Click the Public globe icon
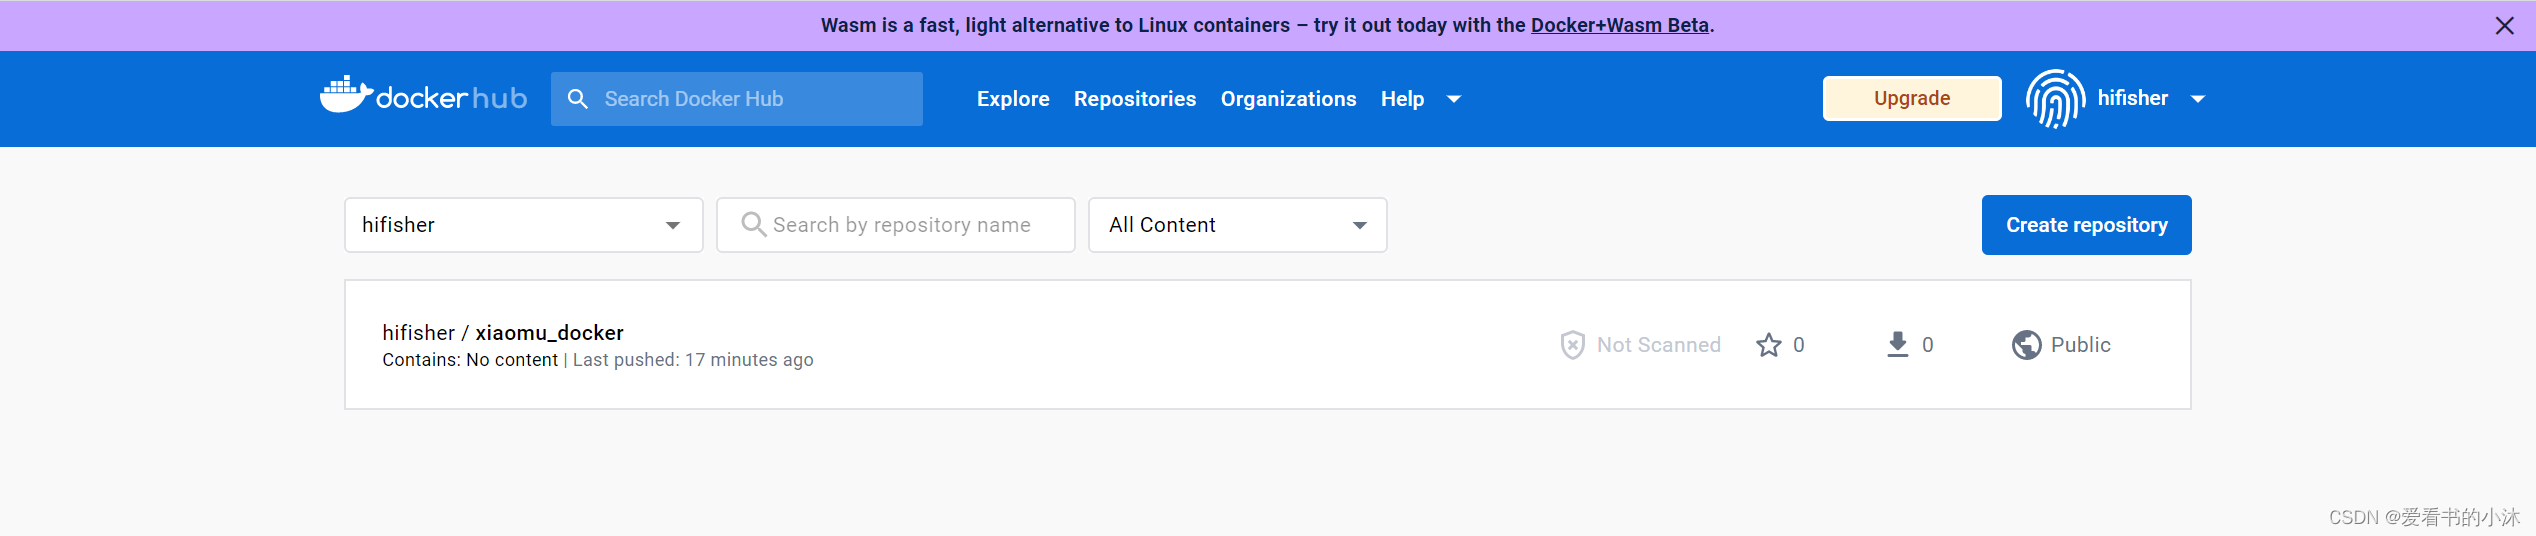Screen dimensions: 2536x536 pos(2026,345)
